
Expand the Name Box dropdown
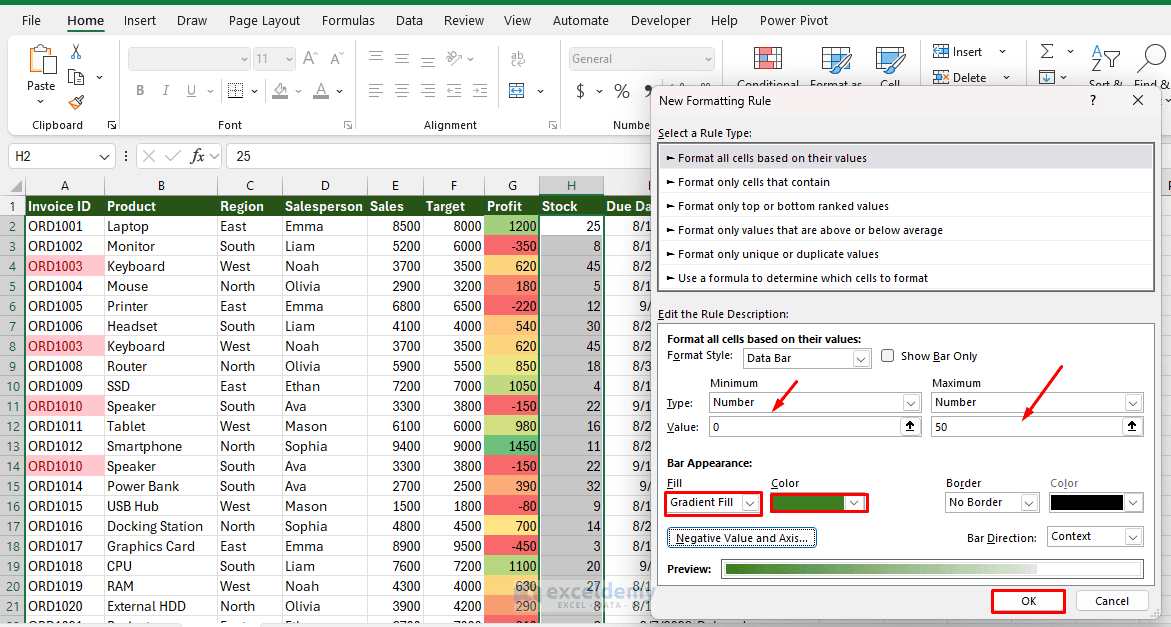point(104,156)
